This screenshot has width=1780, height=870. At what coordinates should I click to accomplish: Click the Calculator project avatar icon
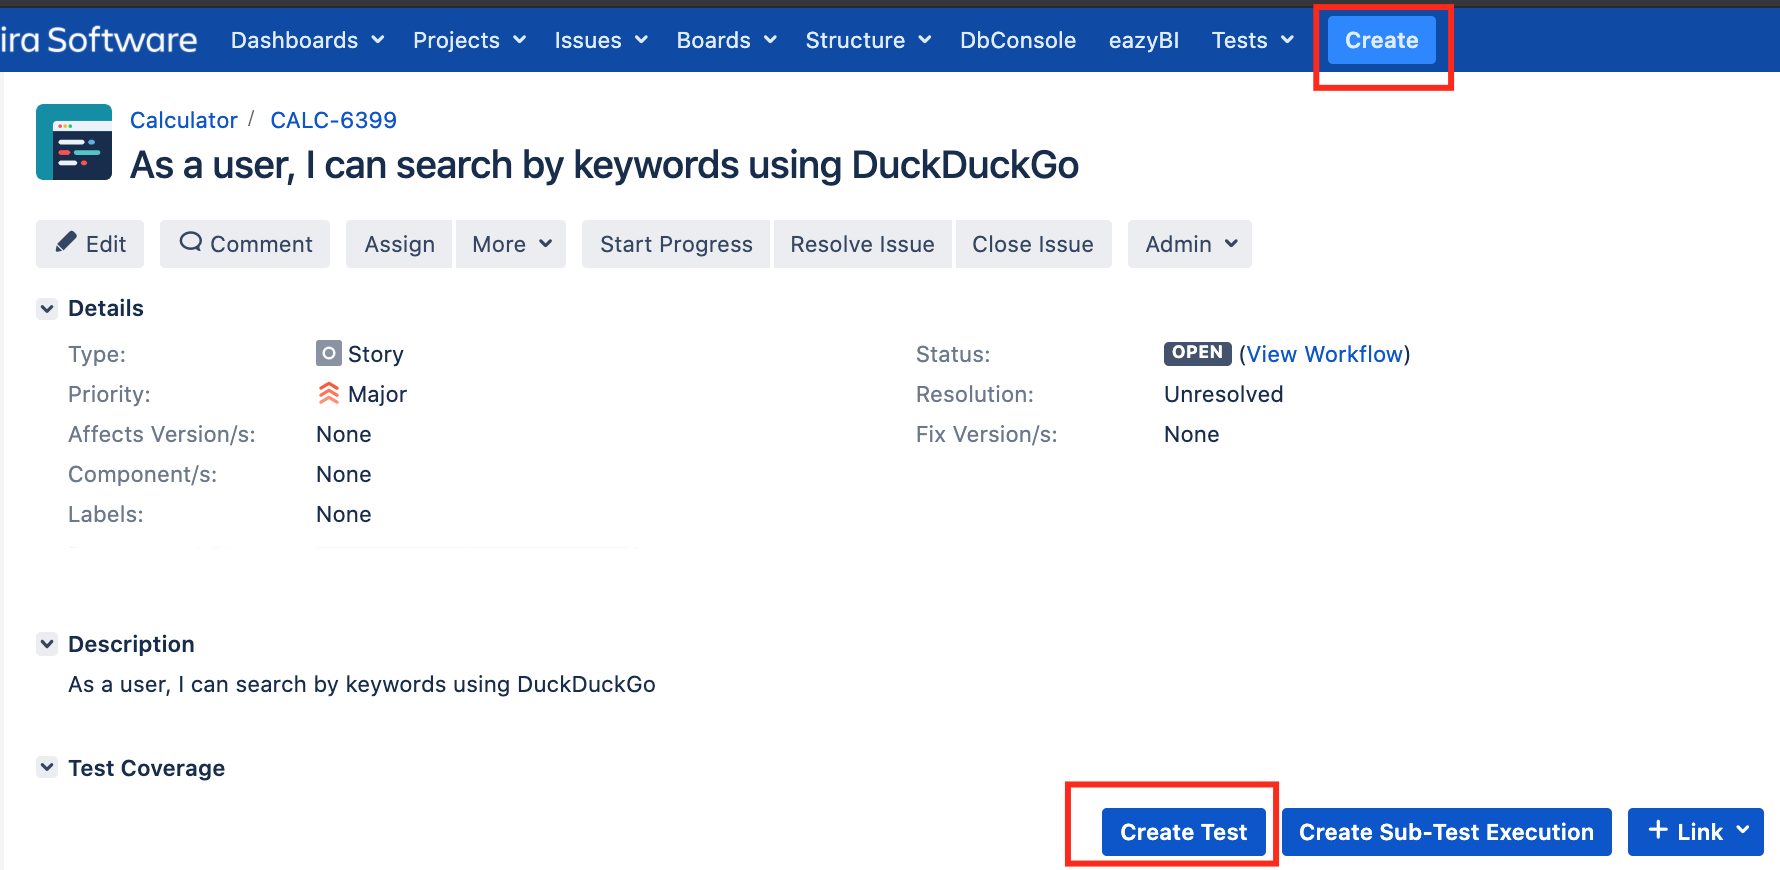point(74,142)
